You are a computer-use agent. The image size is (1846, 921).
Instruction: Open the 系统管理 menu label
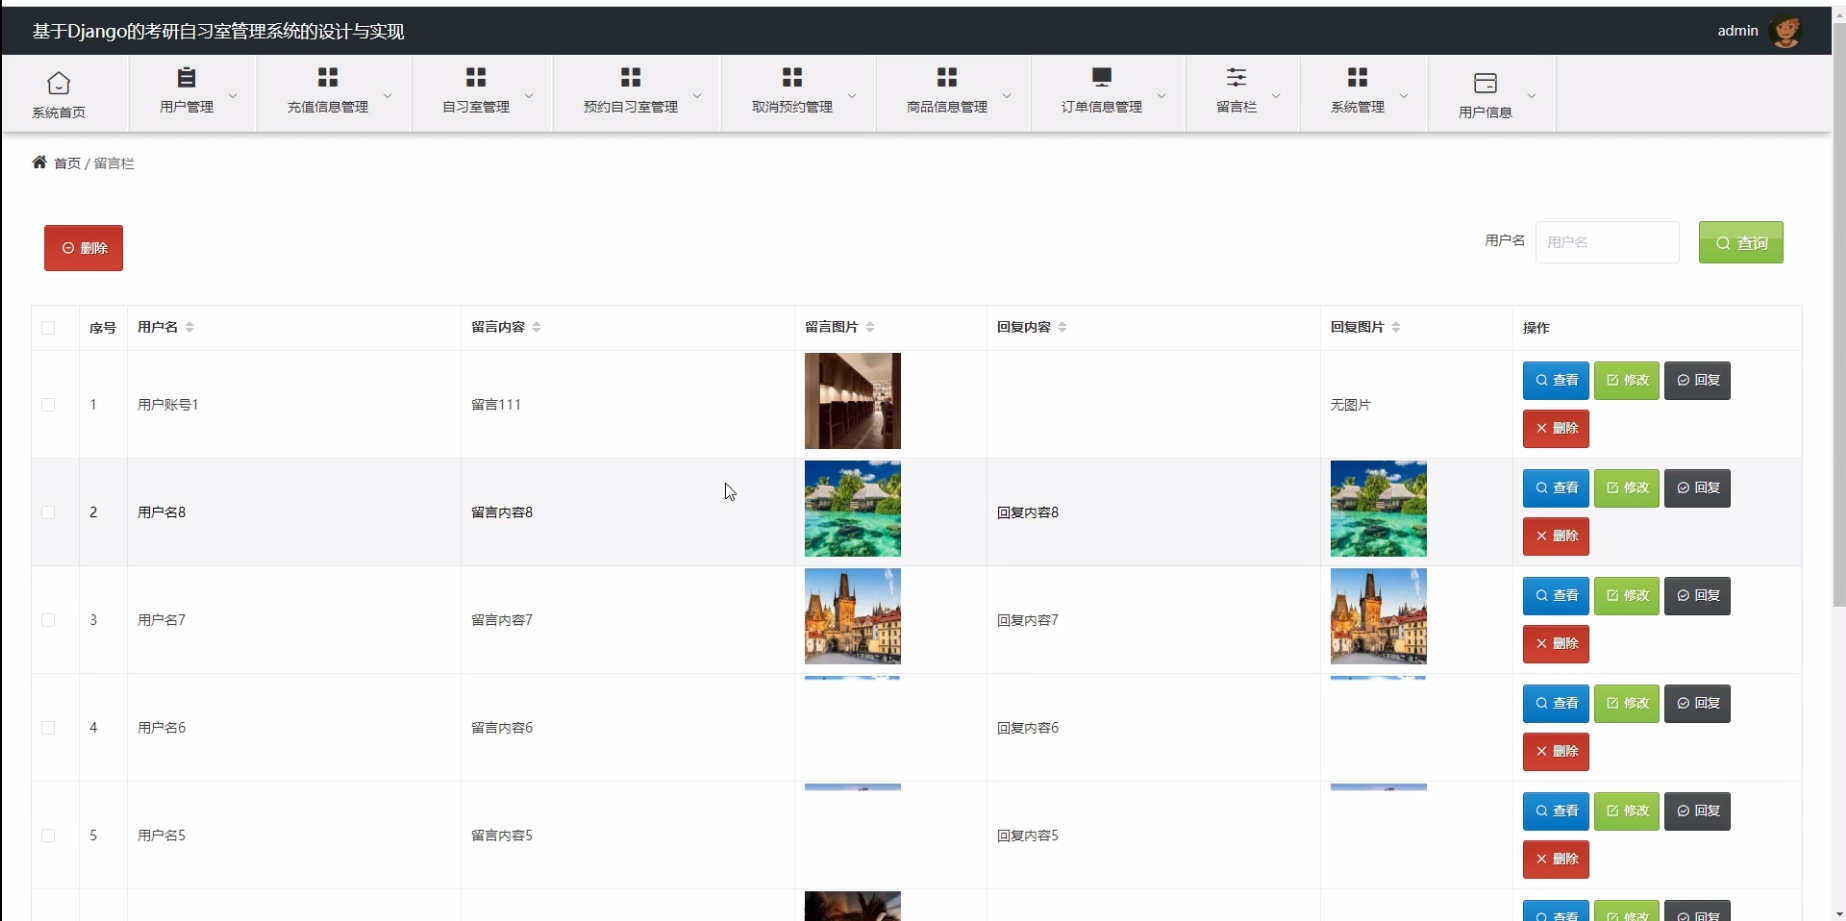click(1357, 107)
